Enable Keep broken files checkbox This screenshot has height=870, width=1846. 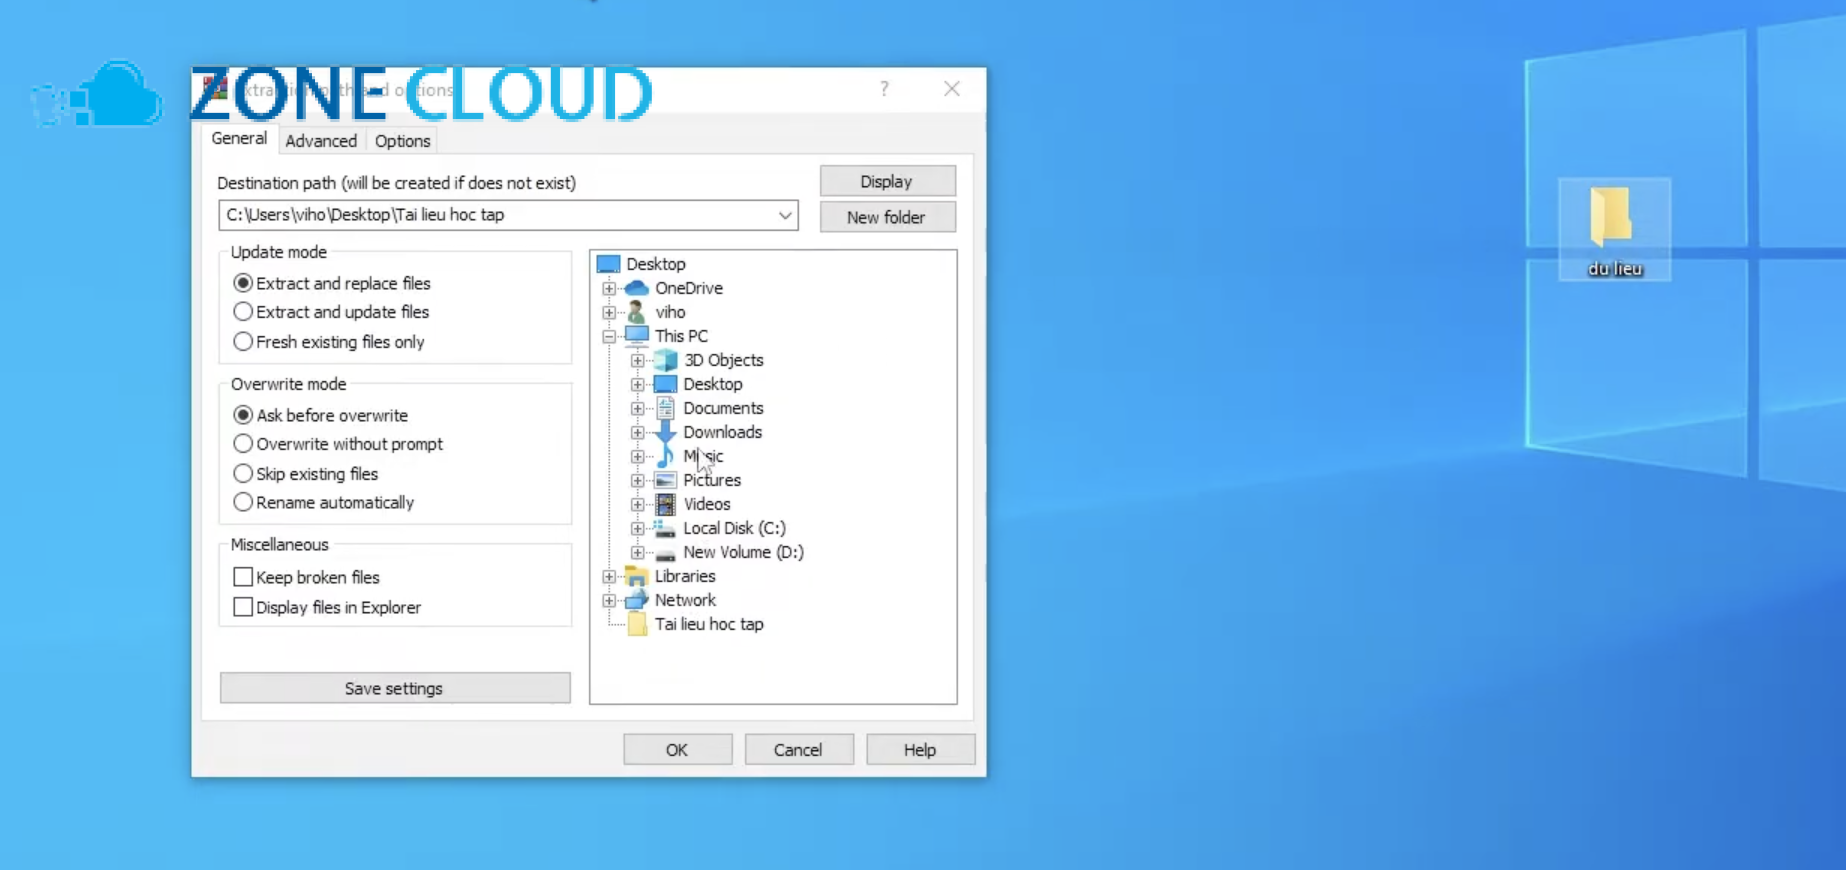[243, 577]
